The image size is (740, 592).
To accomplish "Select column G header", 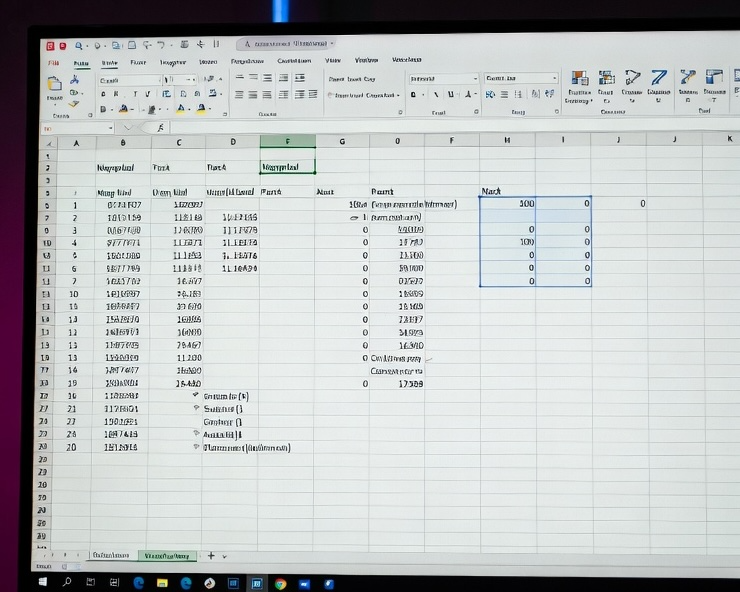I will click(x=342, y=141).
